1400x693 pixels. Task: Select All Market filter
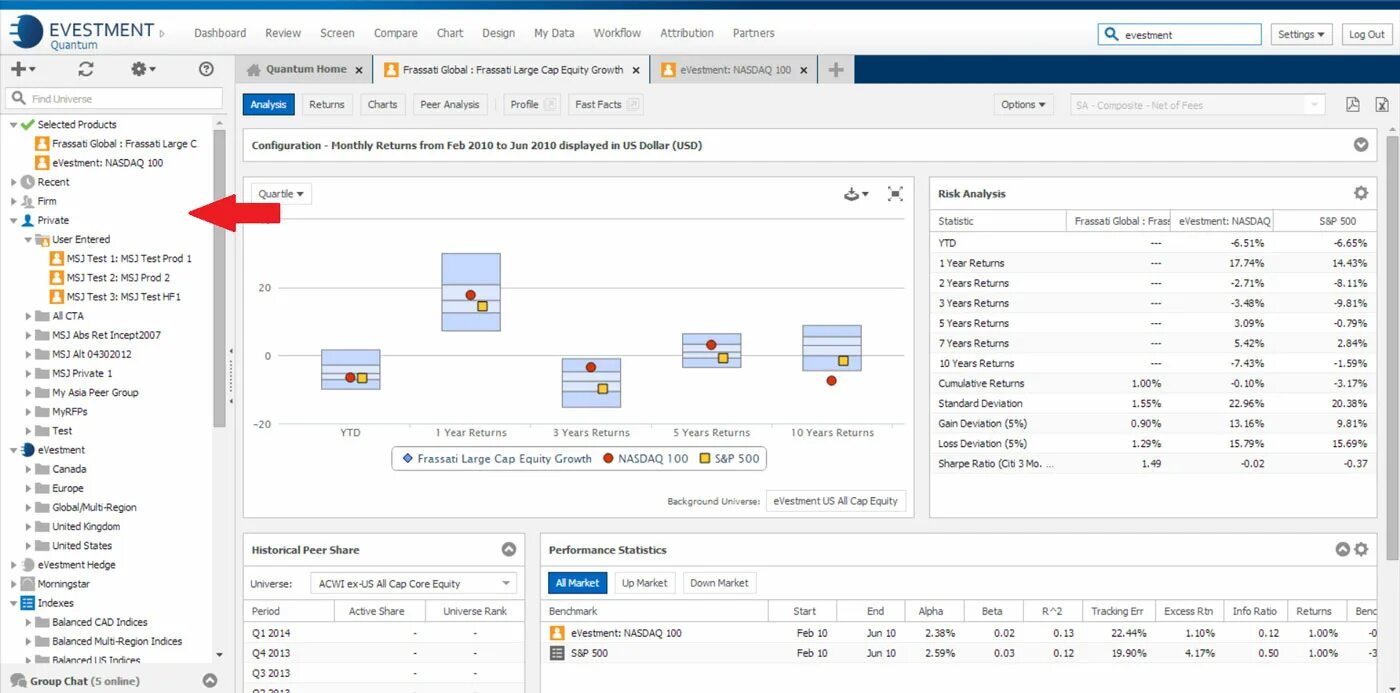click(577, 583)
